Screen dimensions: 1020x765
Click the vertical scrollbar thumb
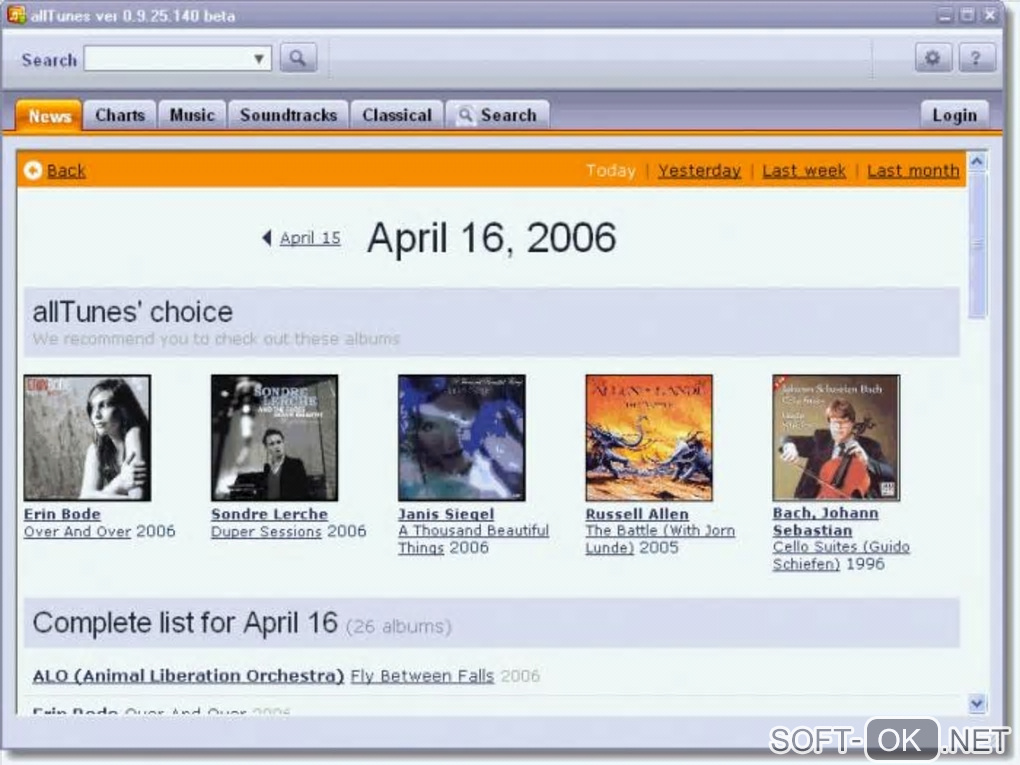pos(977,245)
